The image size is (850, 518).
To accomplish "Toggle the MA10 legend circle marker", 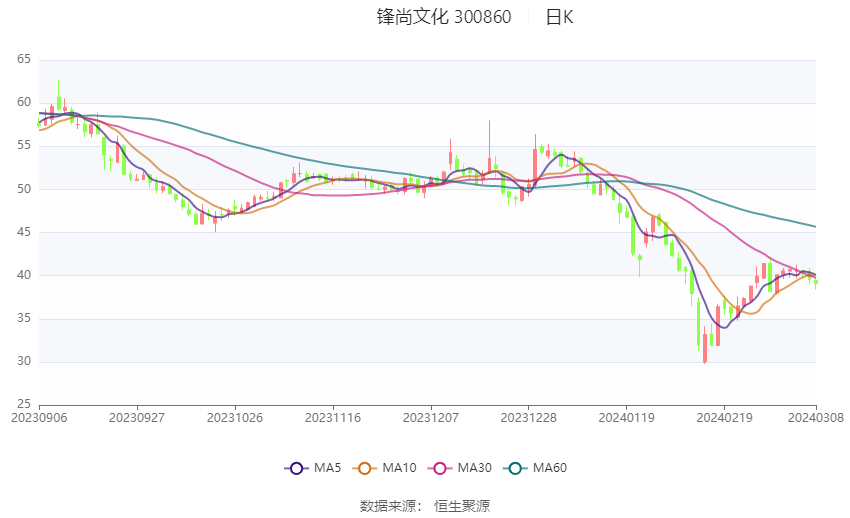I will 364,468.
